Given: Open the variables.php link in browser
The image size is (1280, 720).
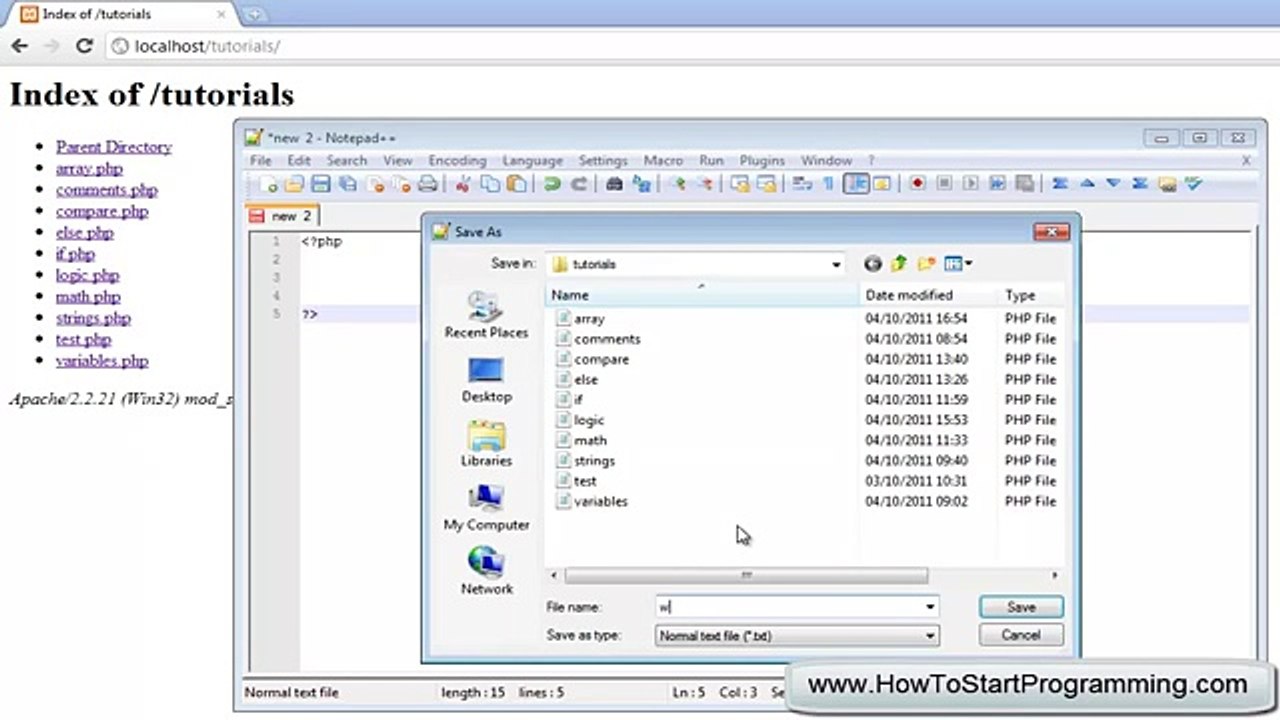Looking at the screenshot, I should (x=102, y=361).
